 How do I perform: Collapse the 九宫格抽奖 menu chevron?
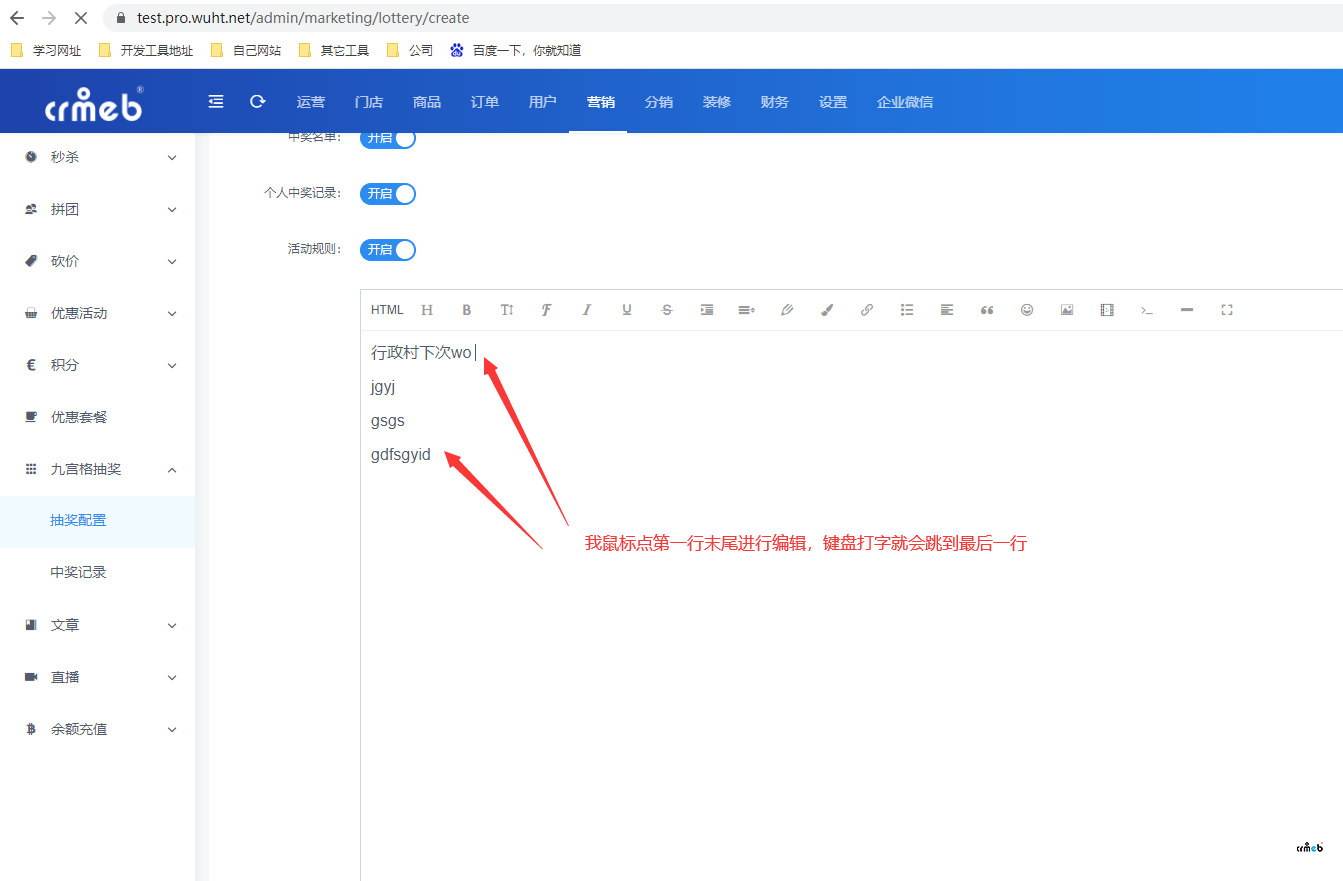click(x=172, y=470)
